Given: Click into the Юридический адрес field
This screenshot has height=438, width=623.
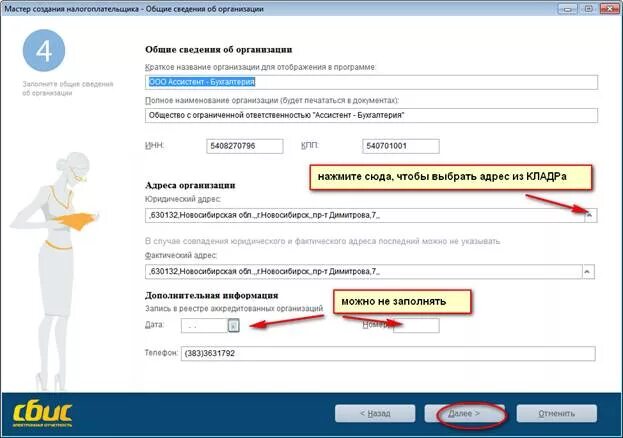Looking at the screenshot, I should click(365, 215).
